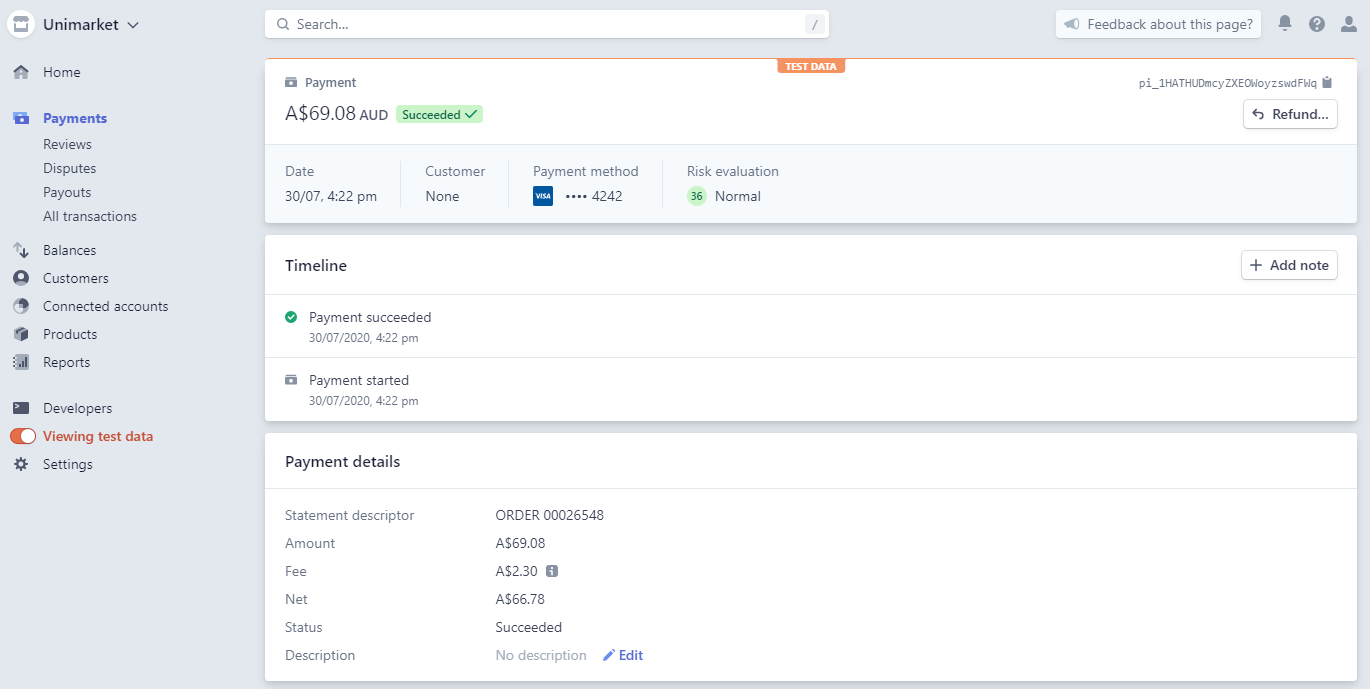Open the Developers section
The image size is (1370, 689).
pyautogui.click(x=77, y=408)
